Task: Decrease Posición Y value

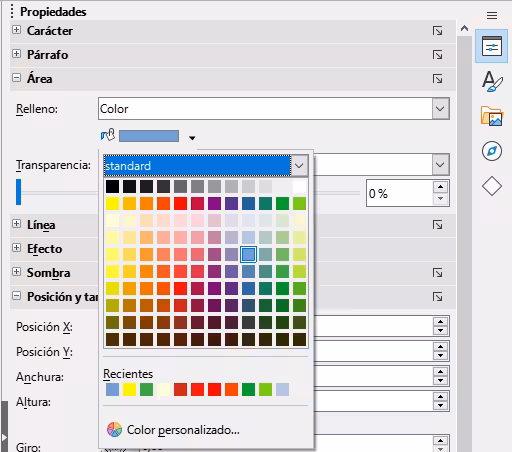Action: (440, 355)
